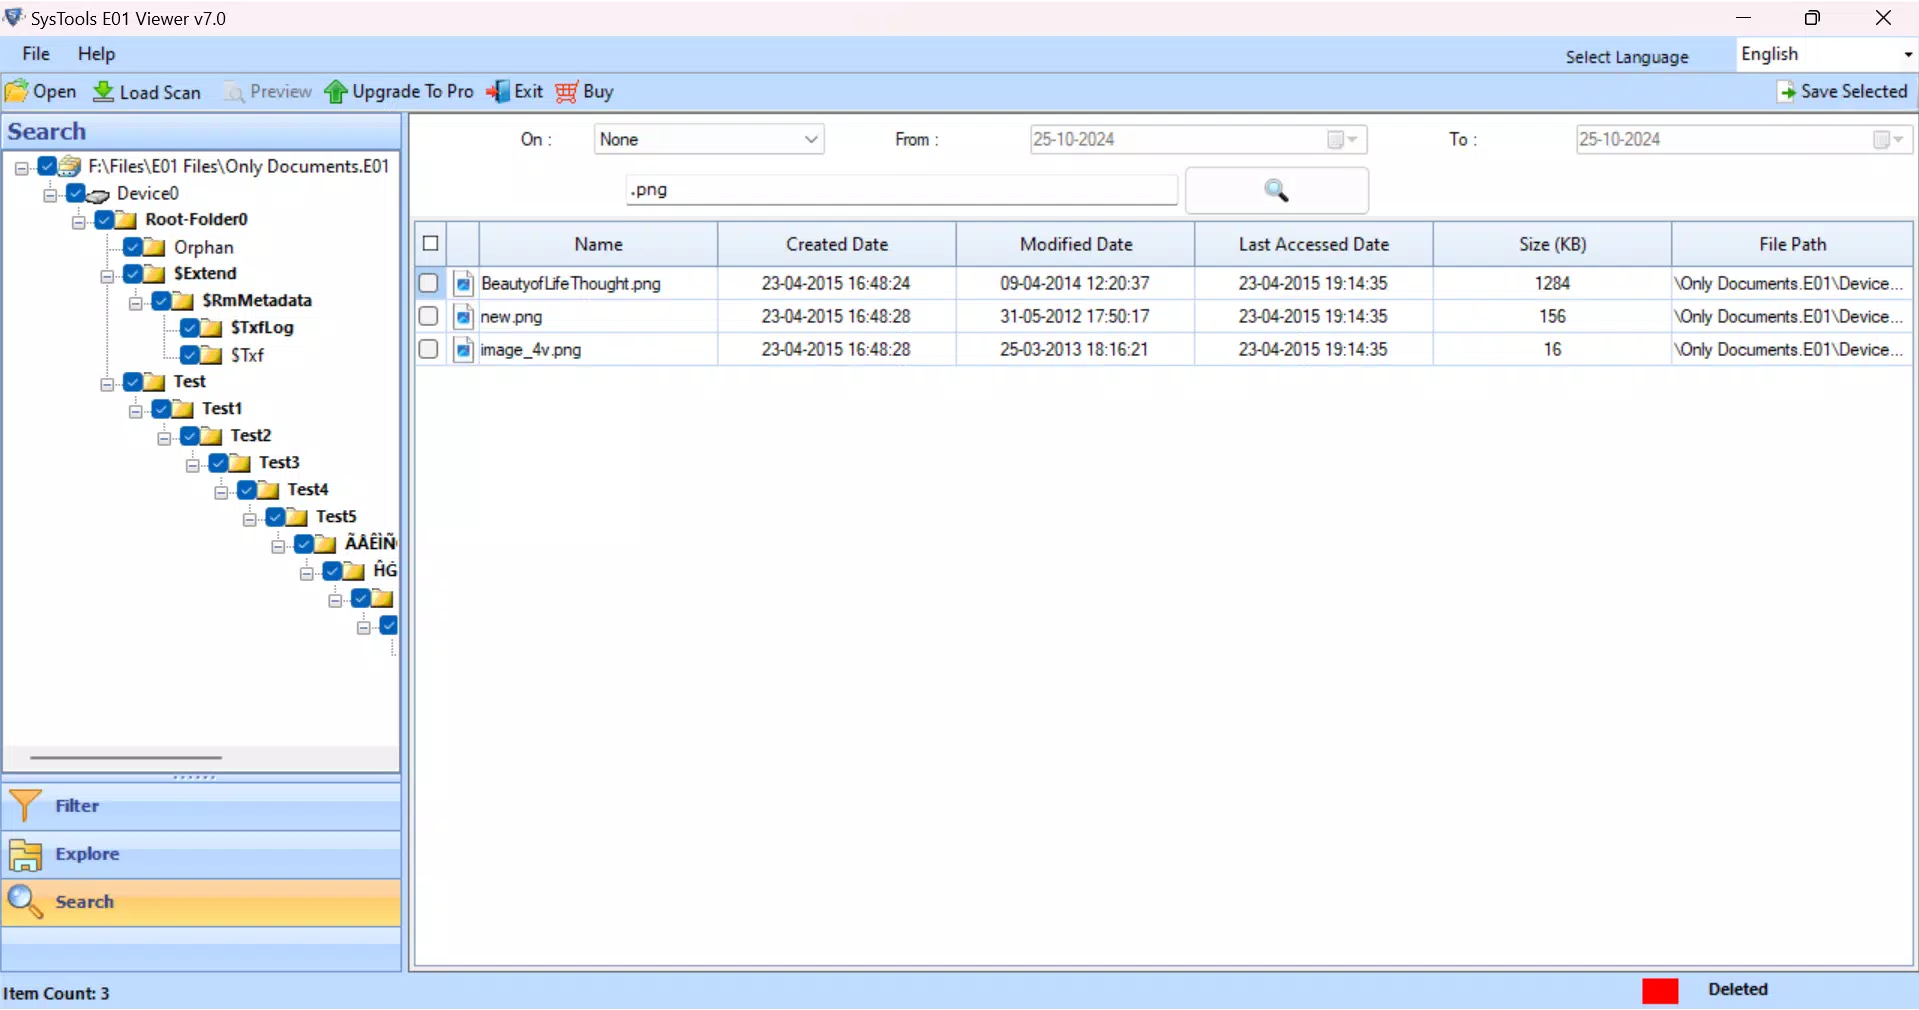Collapse the Test tree node

tap(107, 383)
